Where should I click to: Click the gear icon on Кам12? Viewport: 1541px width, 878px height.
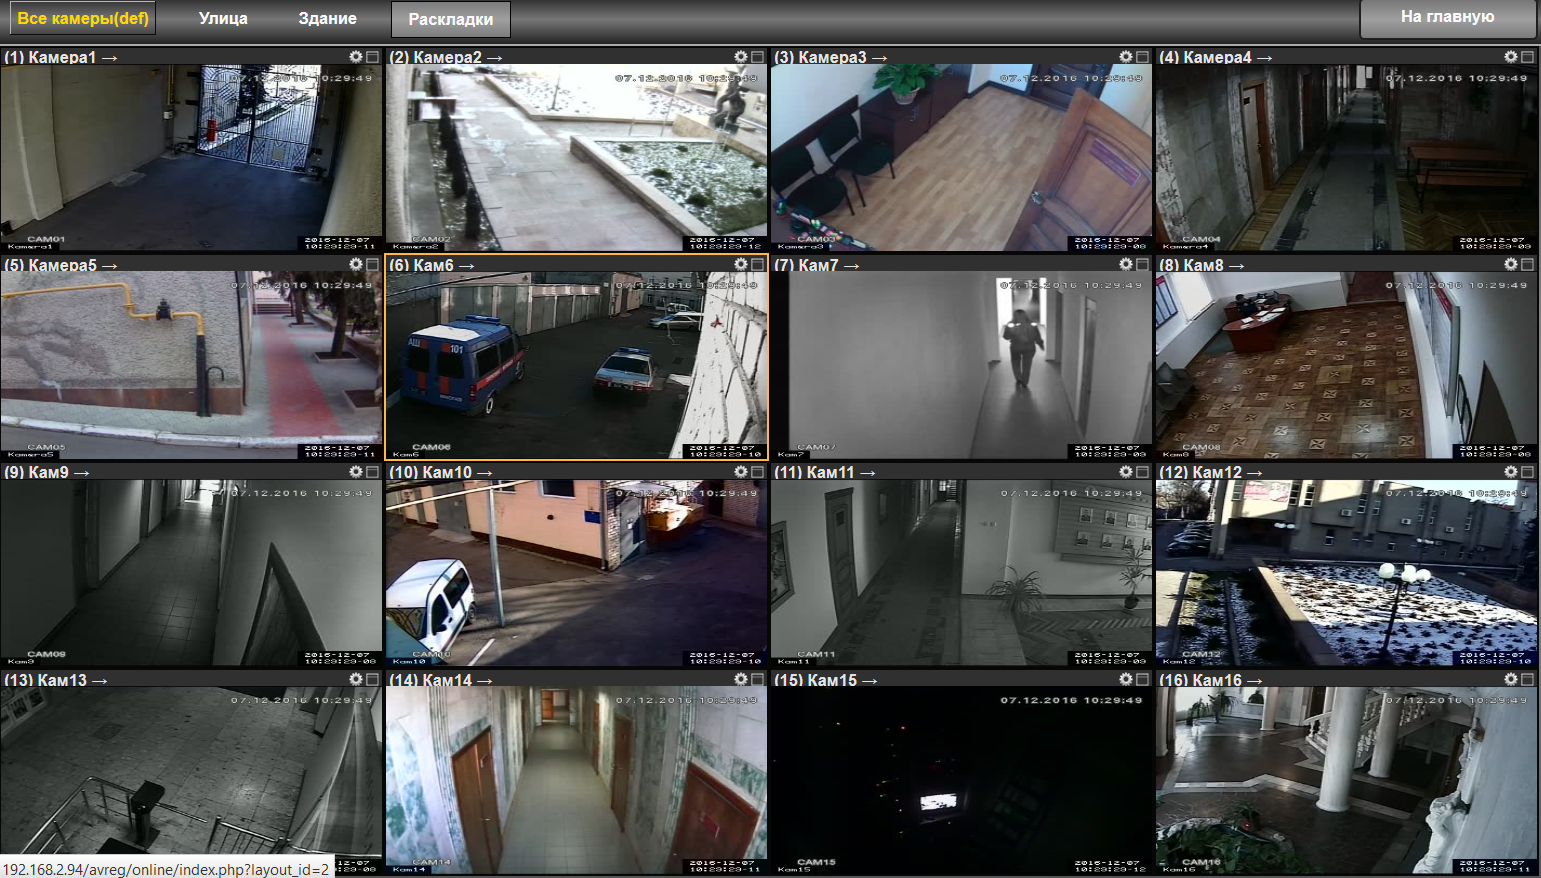click(x=1511, y=472)
